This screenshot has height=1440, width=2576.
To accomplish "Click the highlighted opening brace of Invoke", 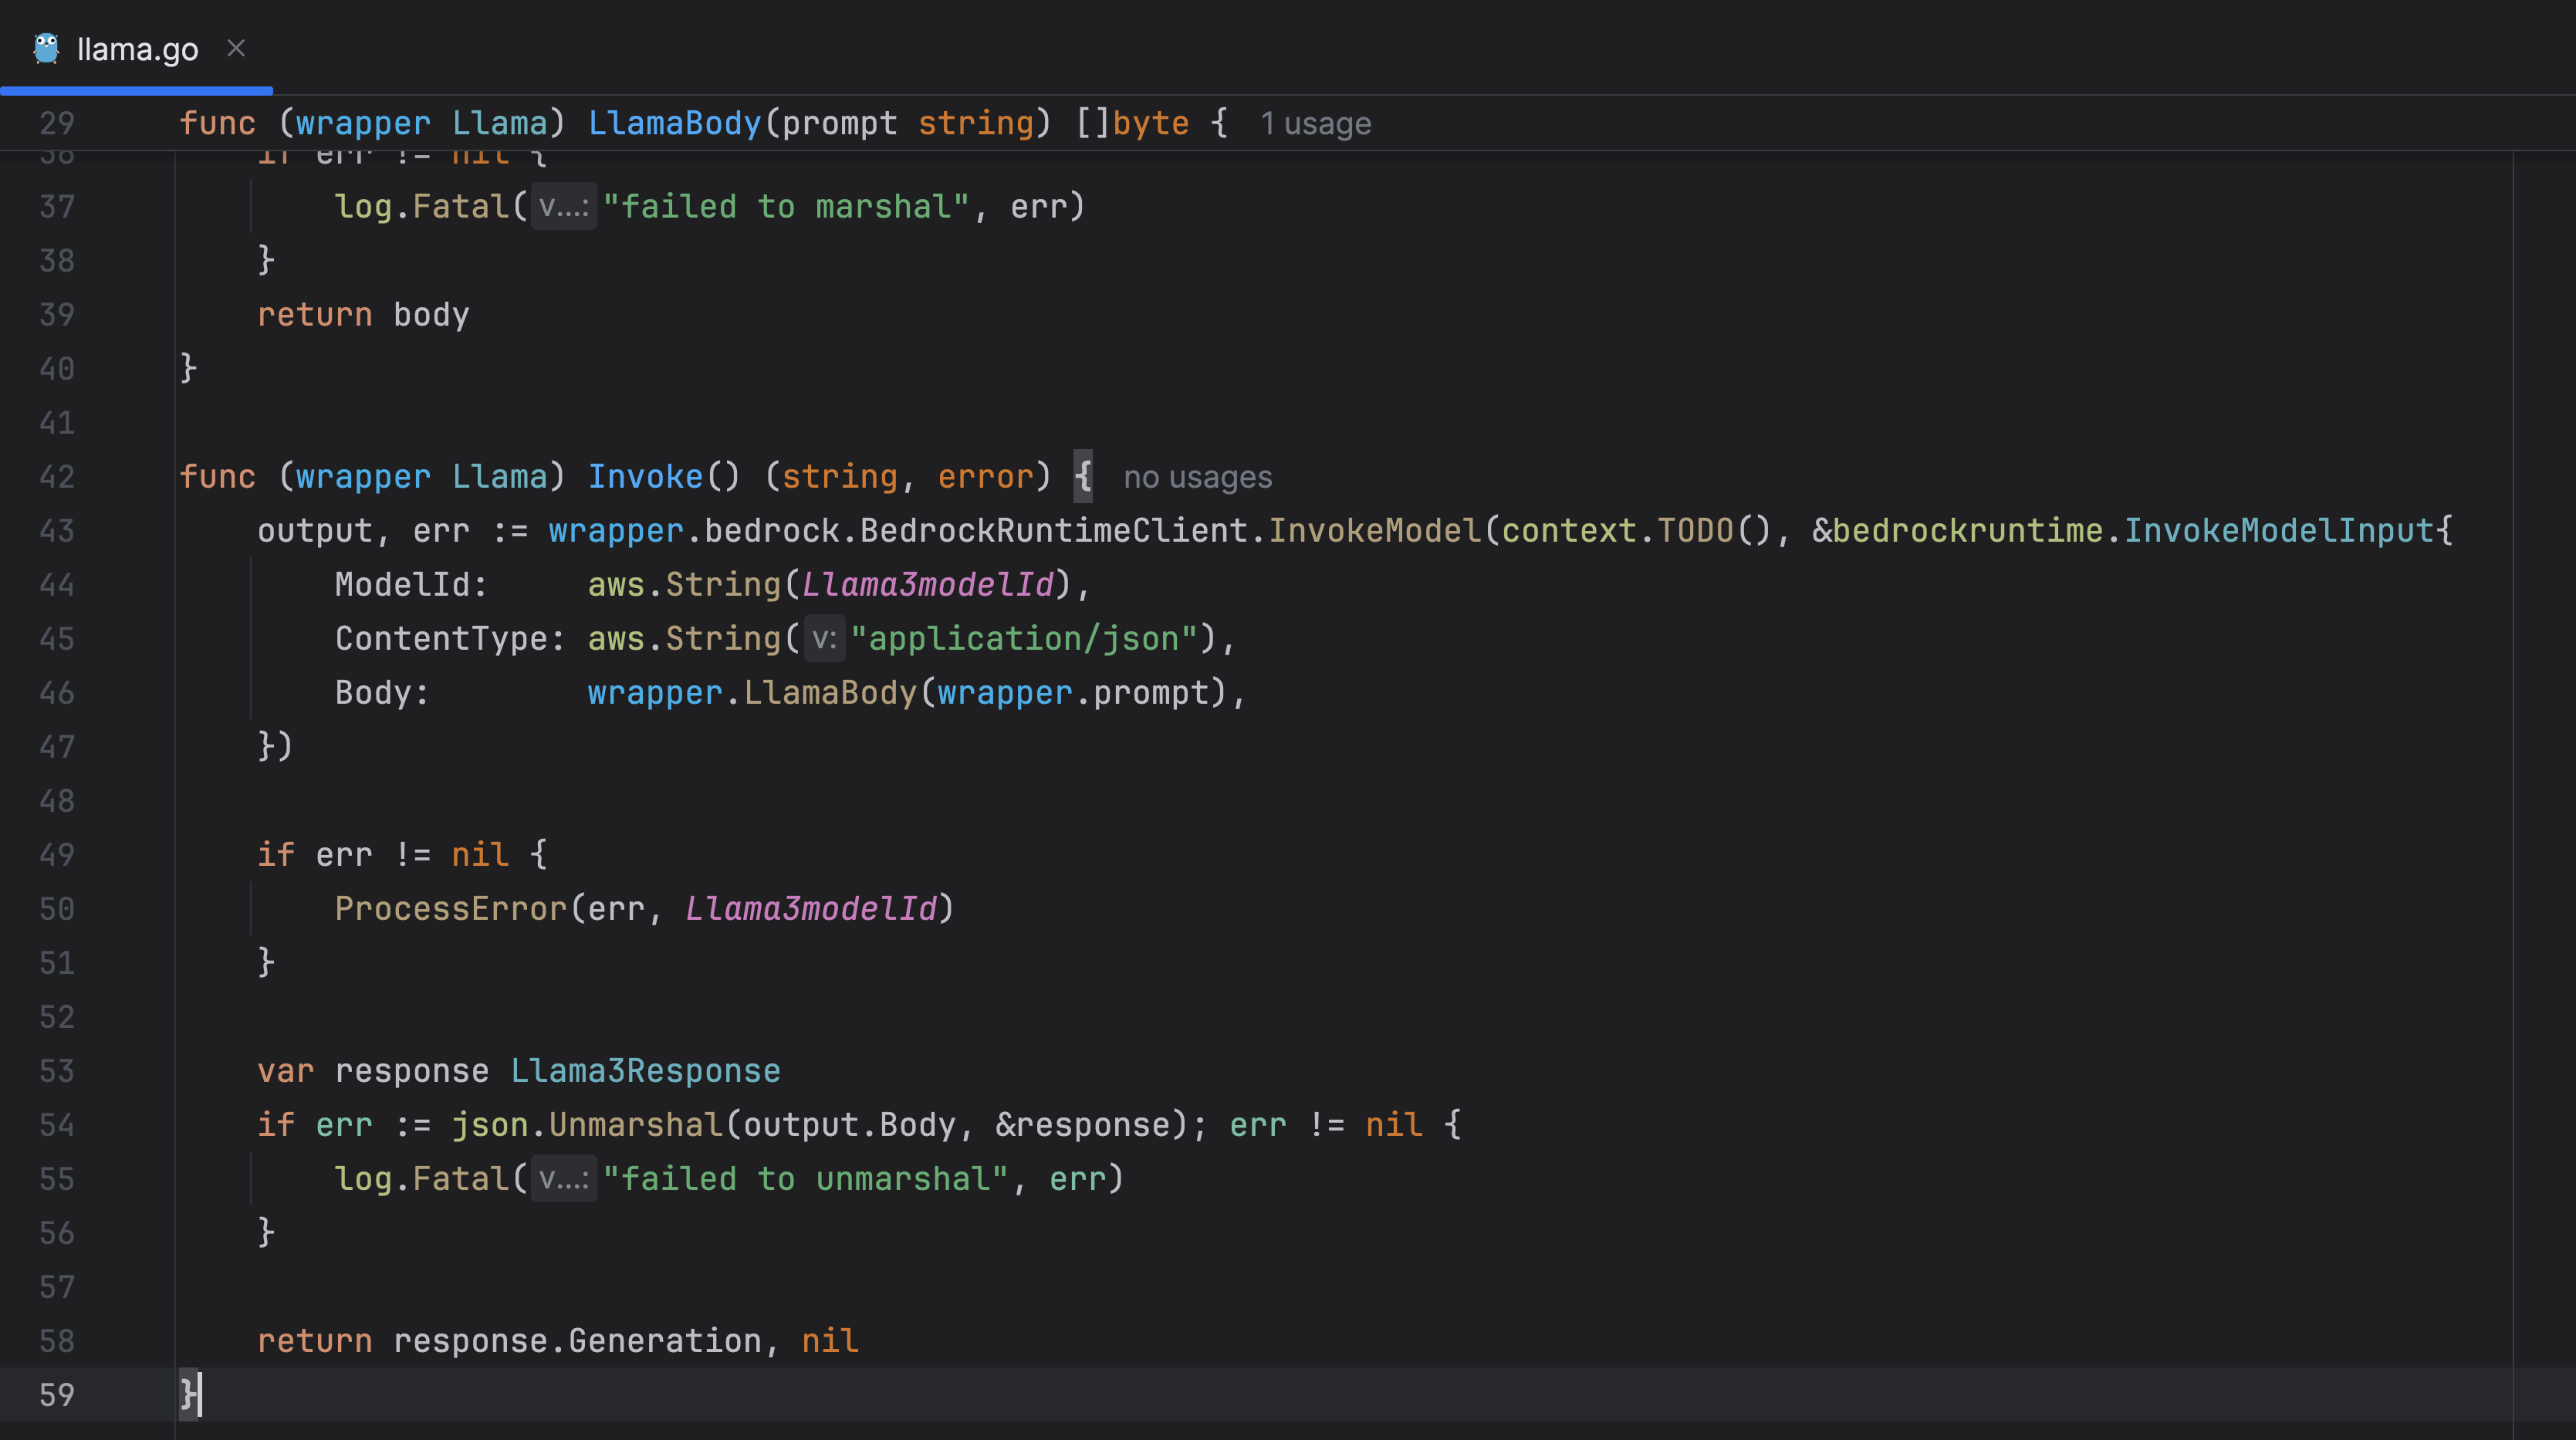I will pyautogui.click(x=1082, y=477).
